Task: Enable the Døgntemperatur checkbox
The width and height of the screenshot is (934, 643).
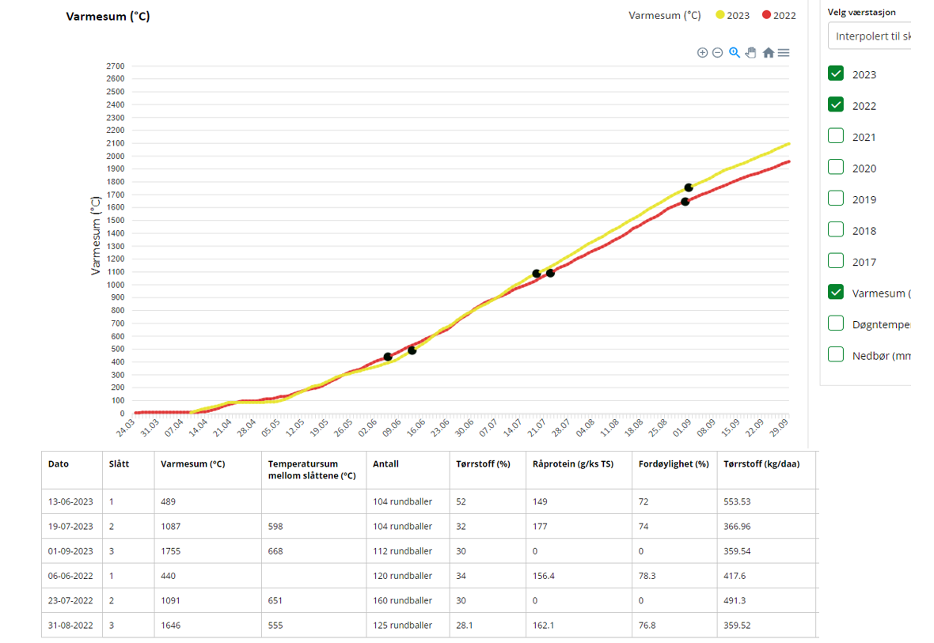Action: (x=836, y=323)
